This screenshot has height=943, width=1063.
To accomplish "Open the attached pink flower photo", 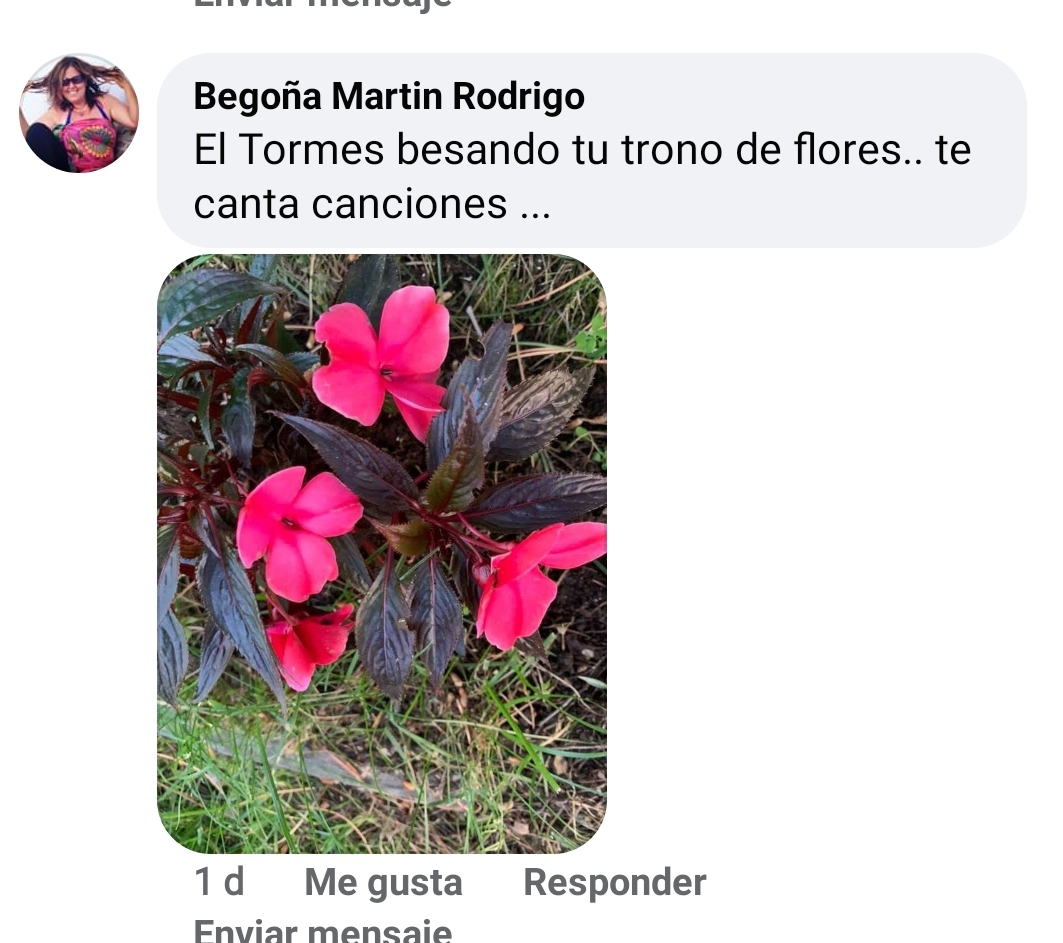I will point(382,553).
